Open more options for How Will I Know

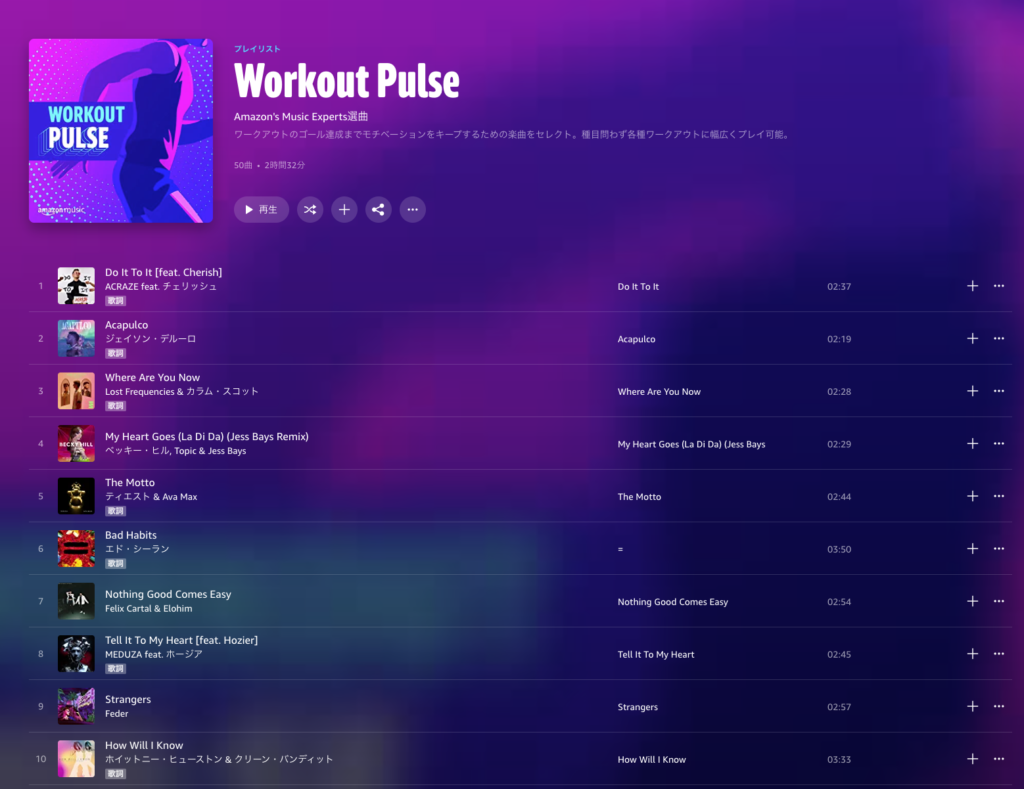(999, 759)
